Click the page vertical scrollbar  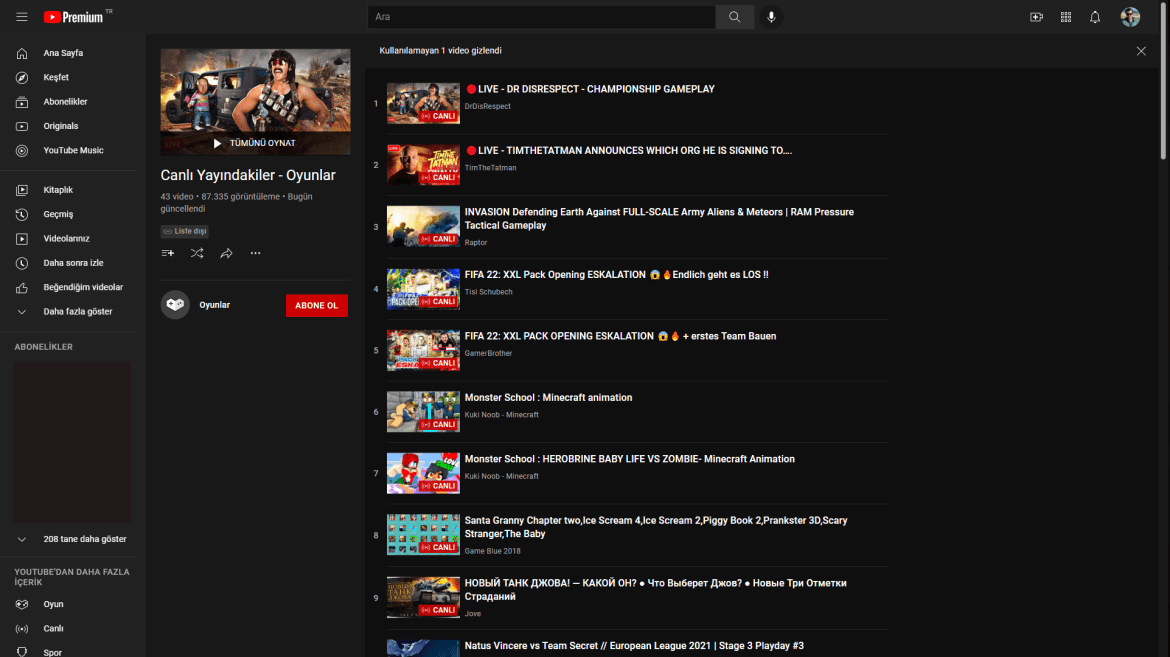click(1163, 81)
